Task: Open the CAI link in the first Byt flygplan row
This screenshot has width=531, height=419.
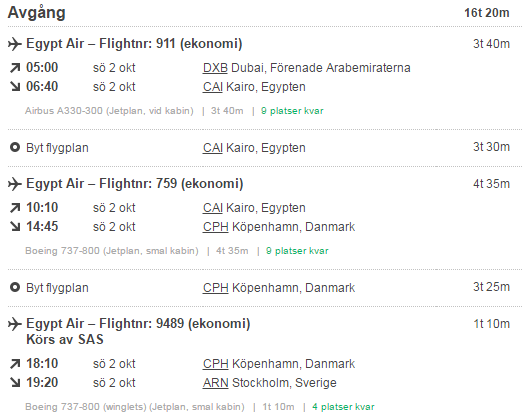Action: pyautogui.click(x=213, y=148)
